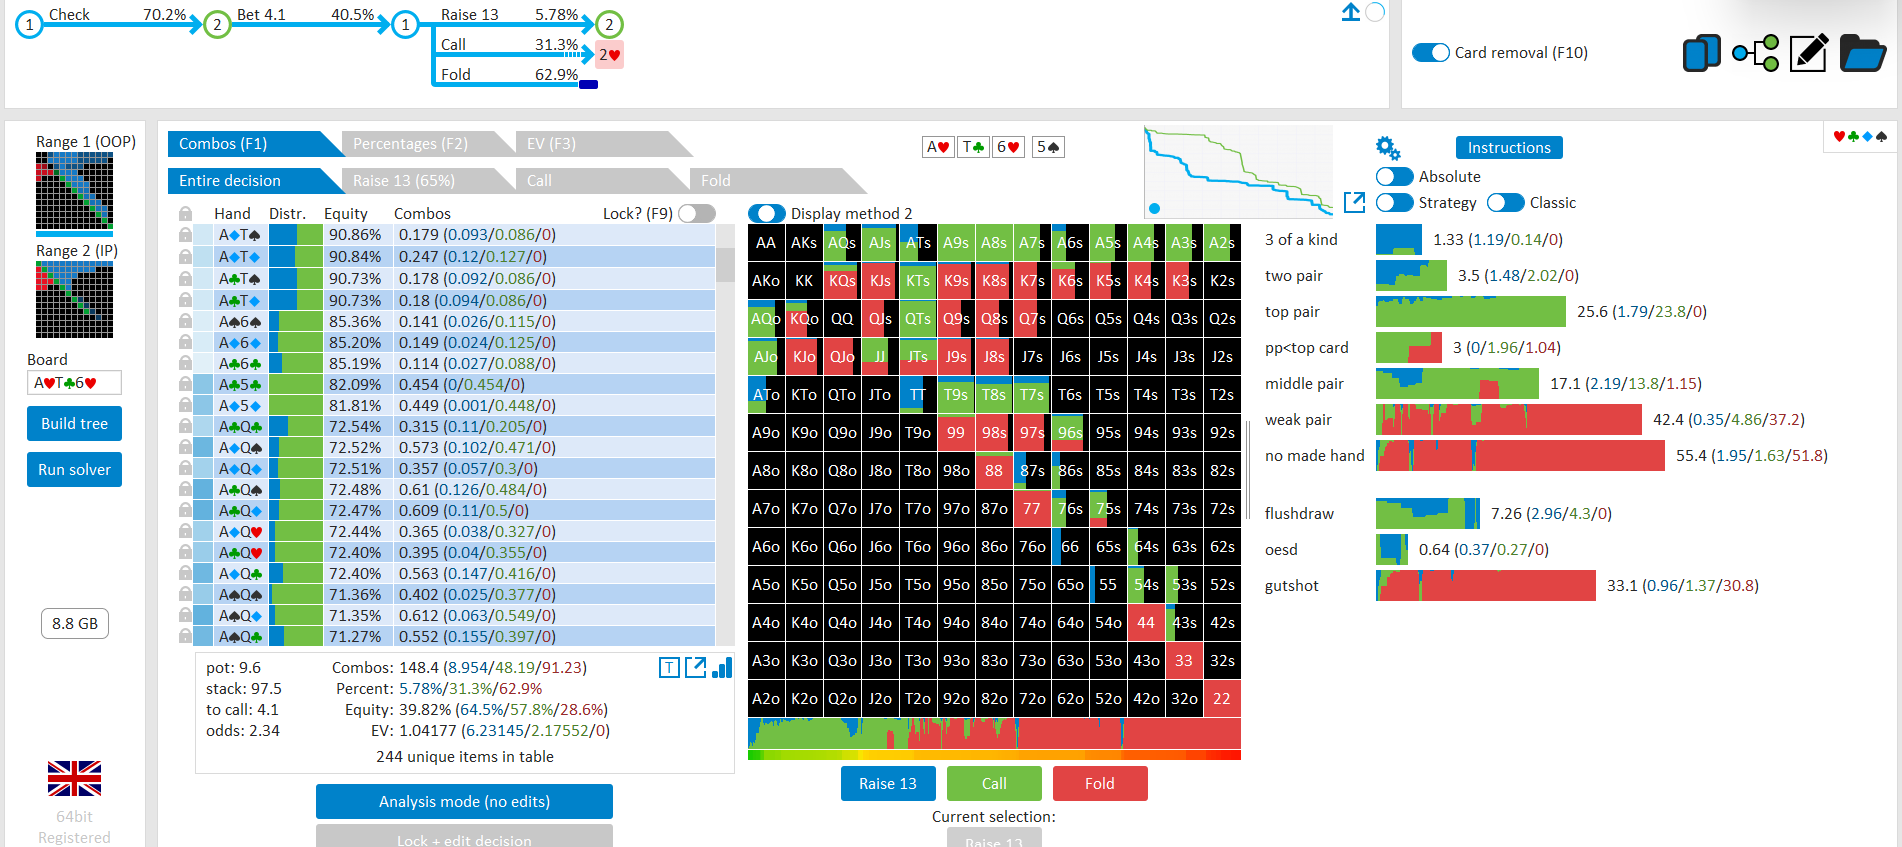Image resolution: width=1902 pixels, height=847 pixels.
Task: Click the pop-out icon next to equity graph
Action: (1354, 202)
